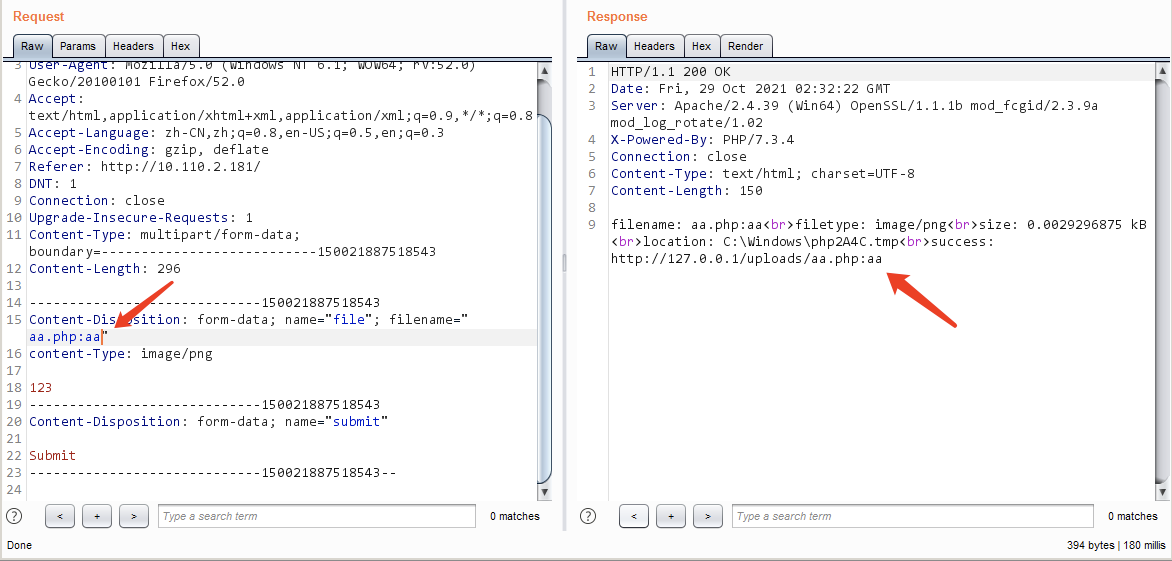This screenshot has height=561, width=1172.
Task: Click the Request scrollbar down arrow
Action: pos(544,493)
